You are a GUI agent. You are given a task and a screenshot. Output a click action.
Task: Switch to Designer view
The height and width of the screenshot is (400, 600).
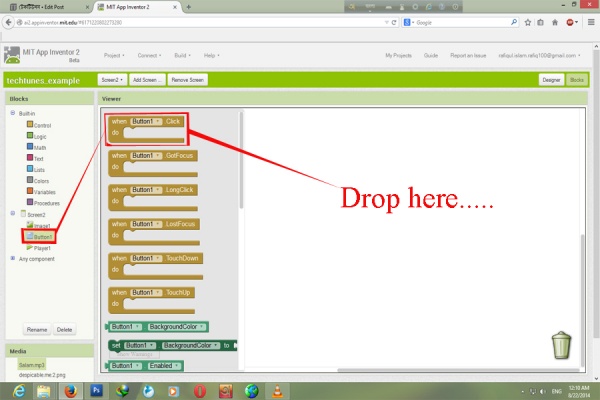(x=551, y=80)
